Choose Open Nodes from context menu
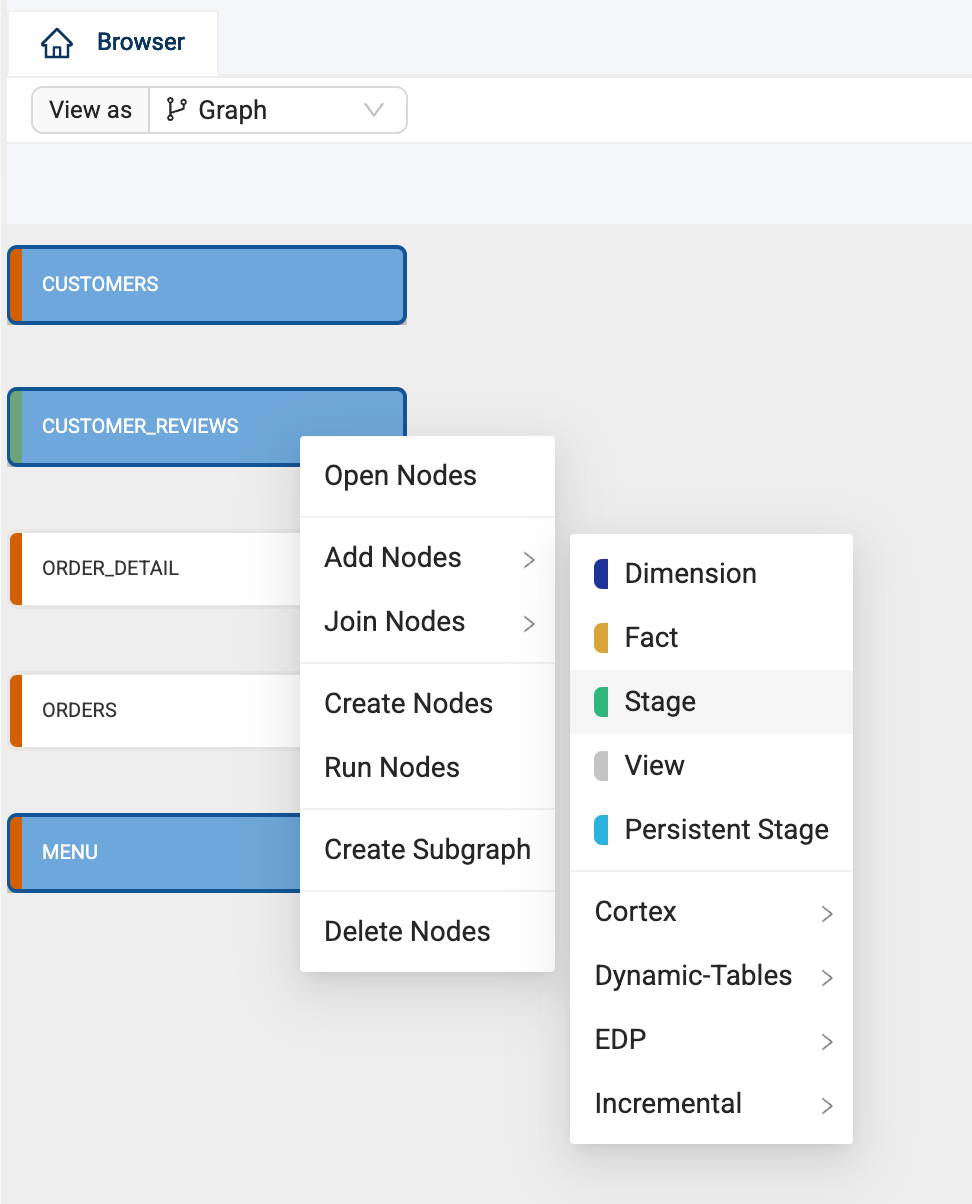The height and width of the screenshot is (1204, 972). coord(400,476)
